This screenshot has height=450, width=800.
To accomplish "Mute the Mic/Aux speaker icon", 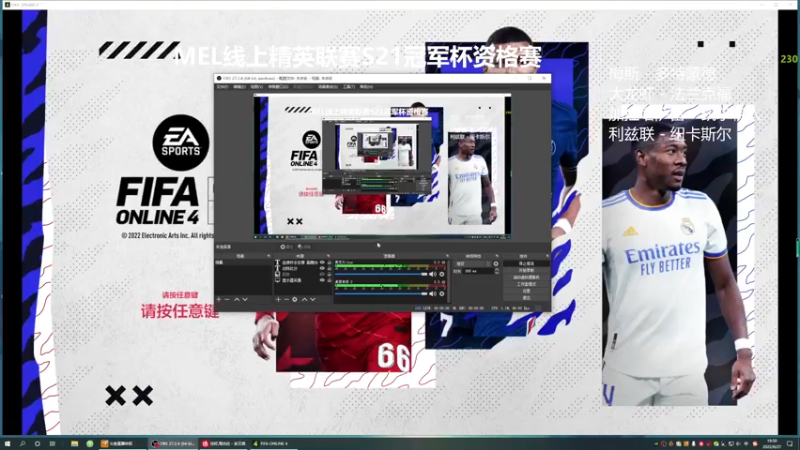I will [x=433, y=274].
